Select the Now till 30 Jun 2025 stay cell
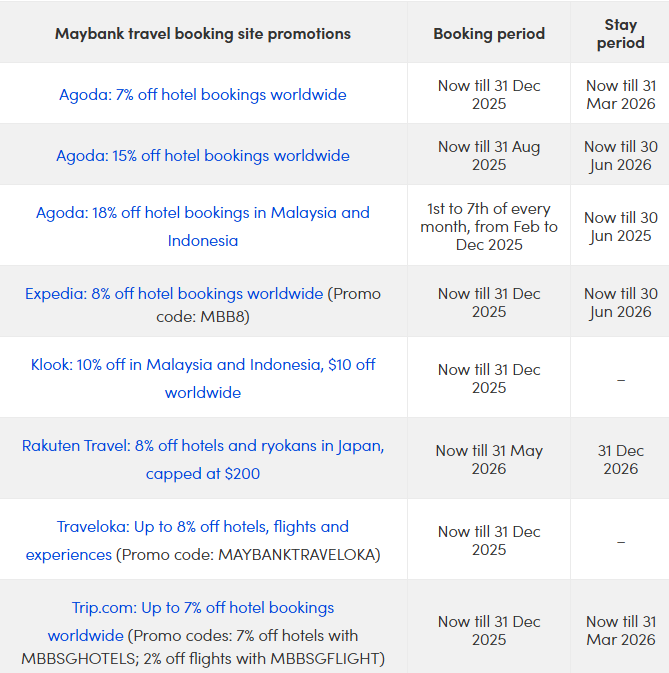 click(621, 226)
